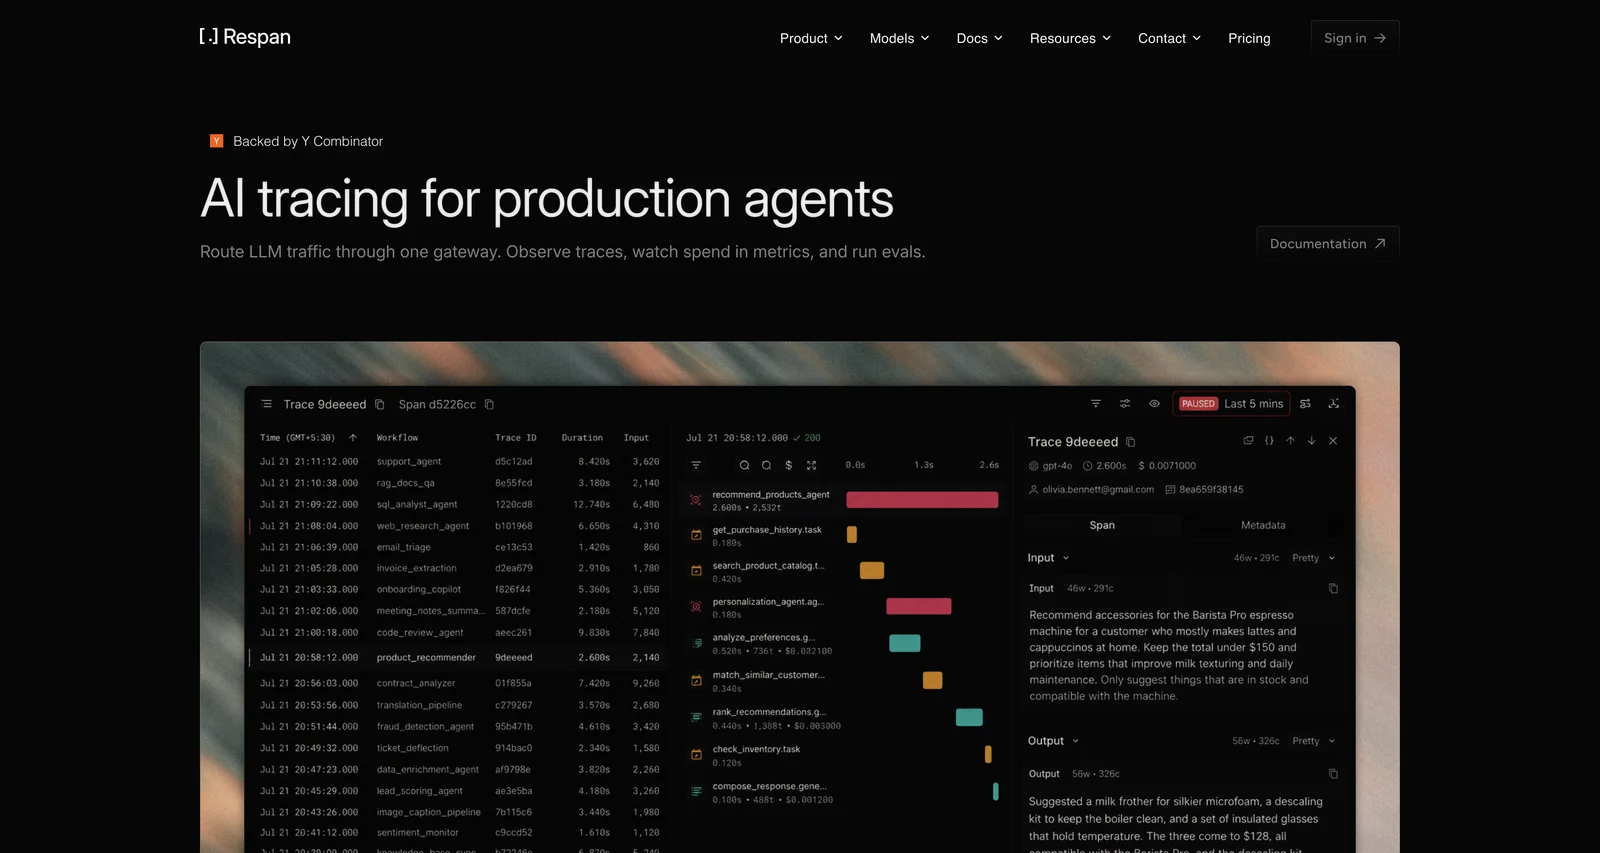Click the Duration column header
The image size is (1600, 853).
tap(582, 438)
